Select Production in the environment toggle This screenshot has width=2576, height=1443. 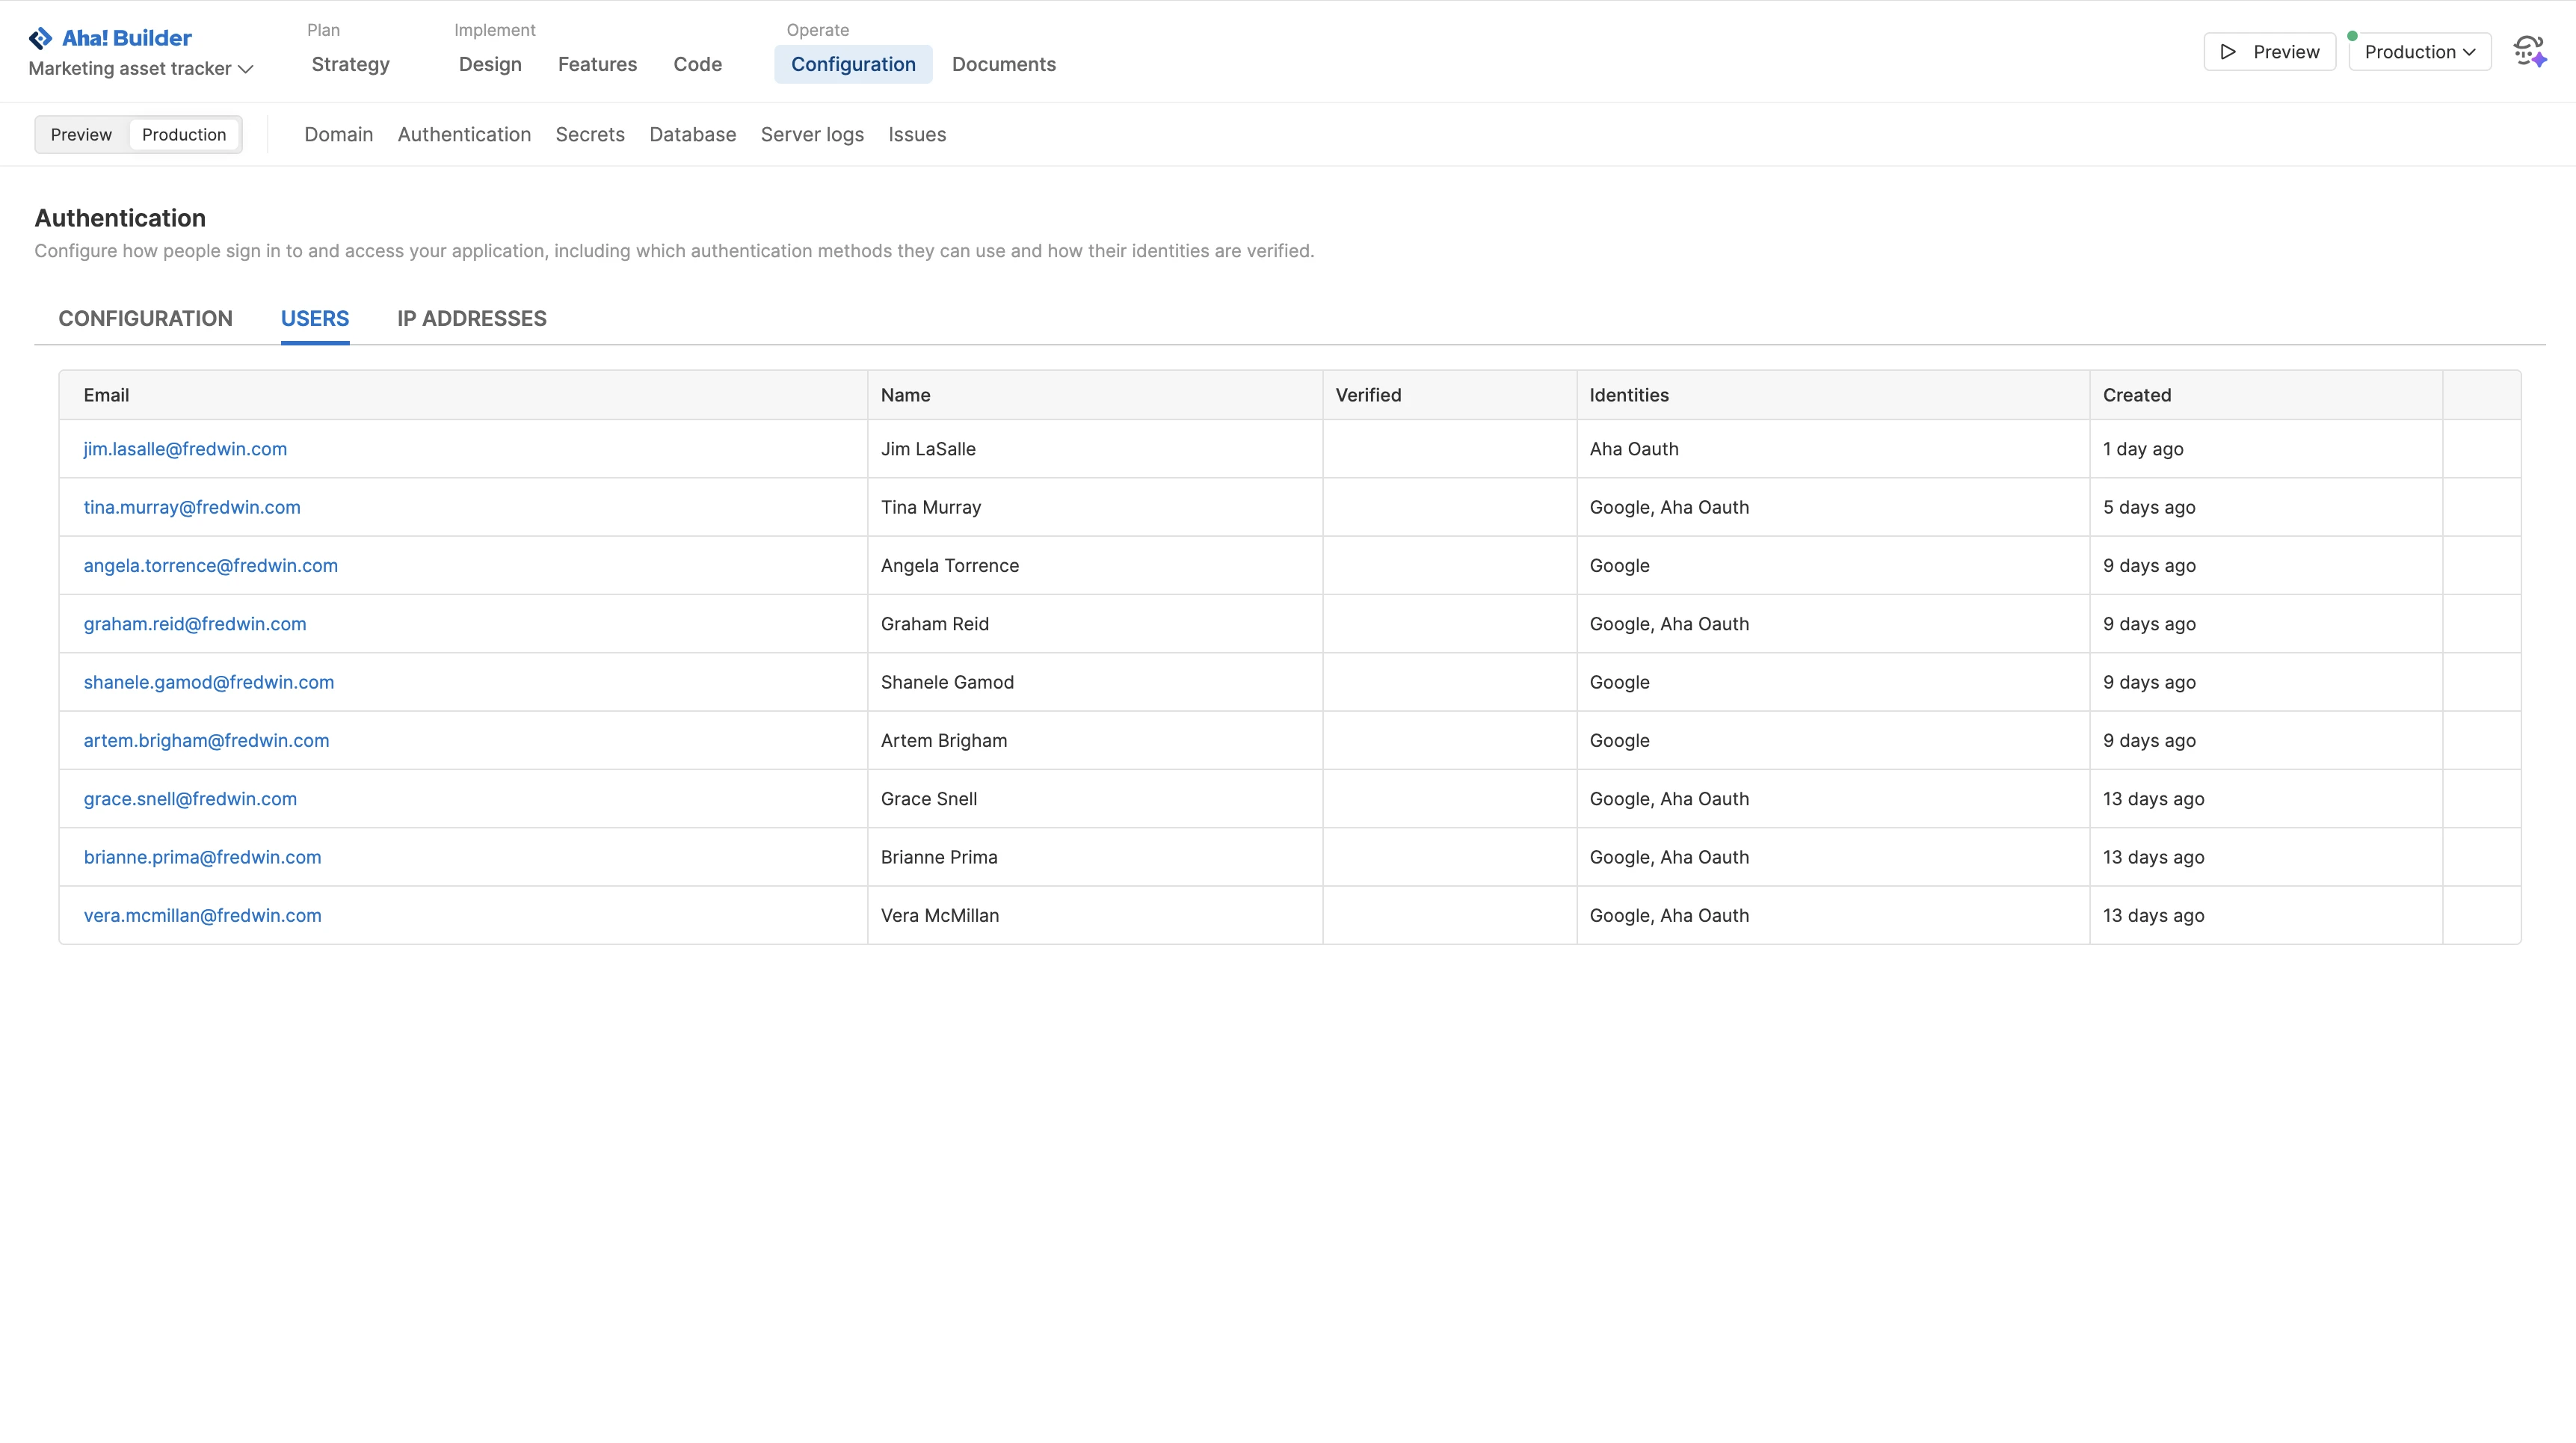click(x=184, y=134)
